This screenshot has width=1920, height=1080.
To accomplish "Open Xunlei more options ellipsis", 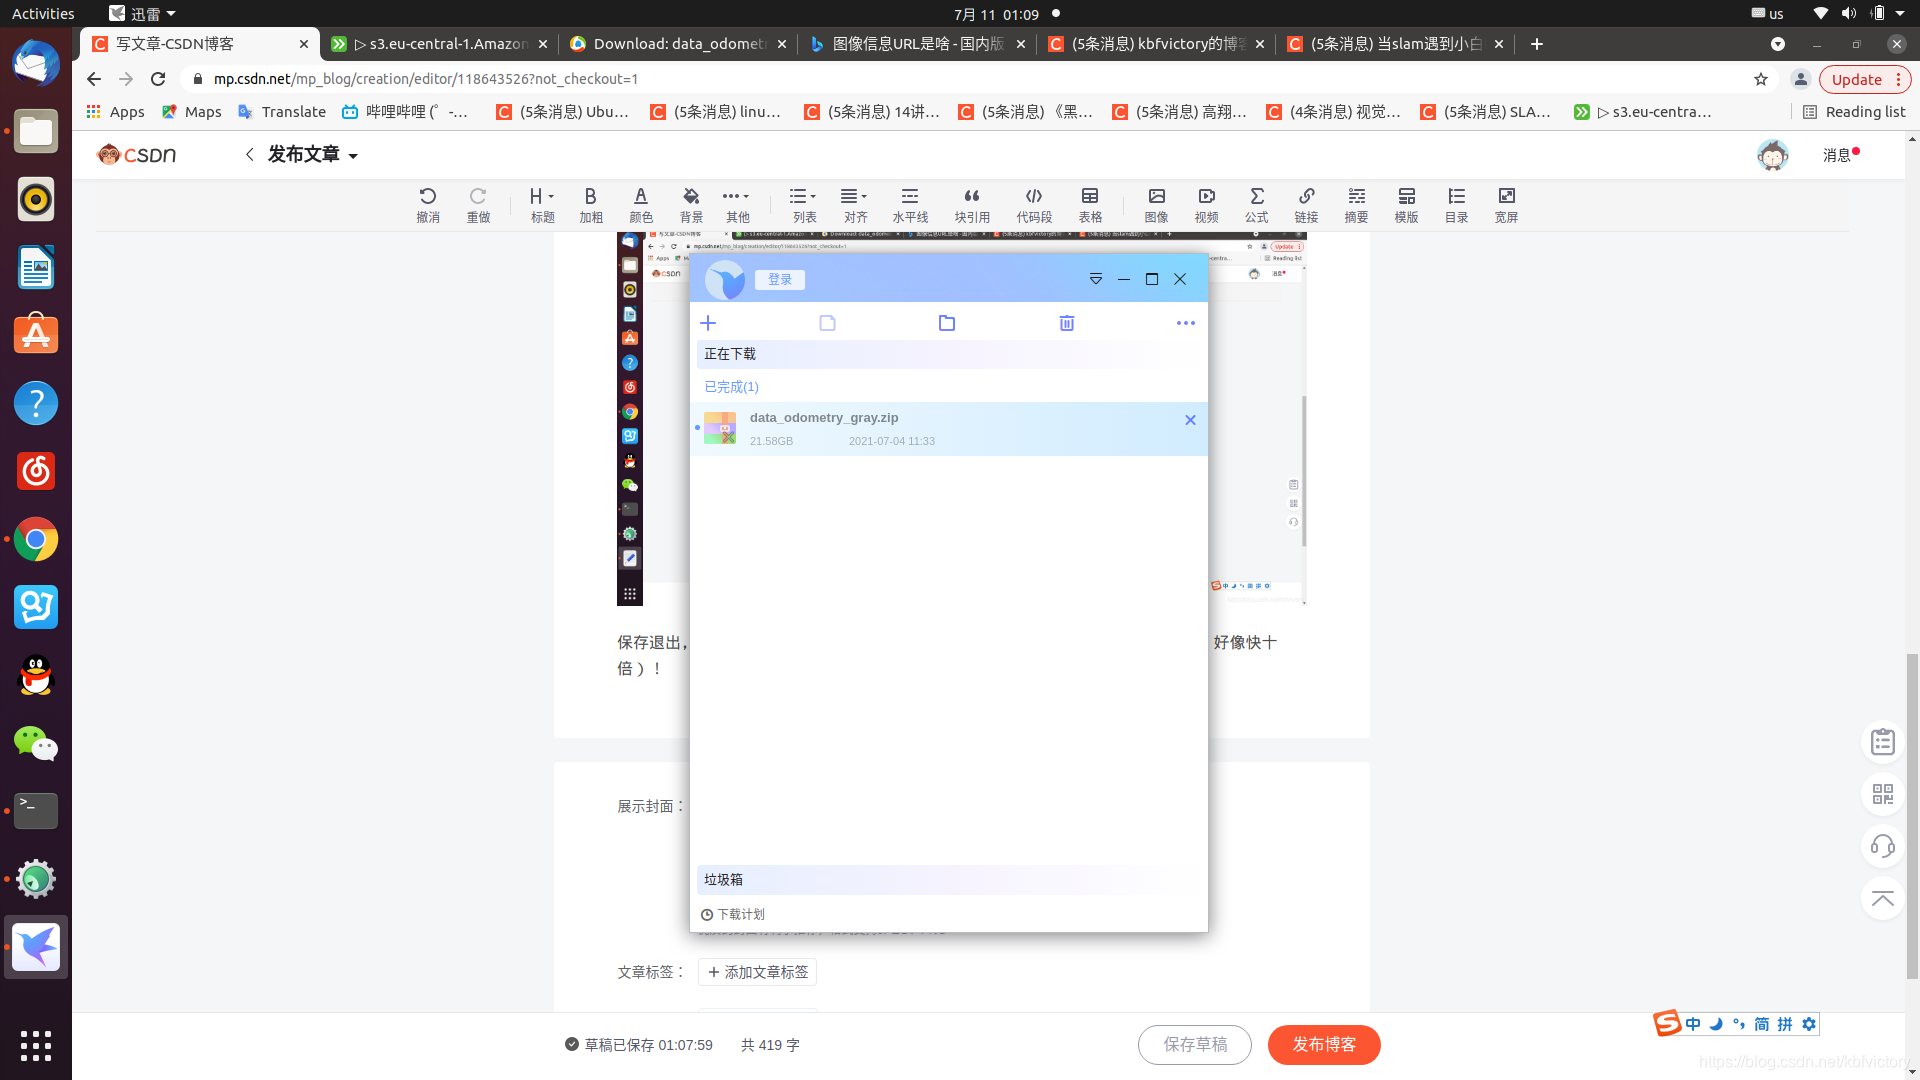I will [x=1185, y=323].
